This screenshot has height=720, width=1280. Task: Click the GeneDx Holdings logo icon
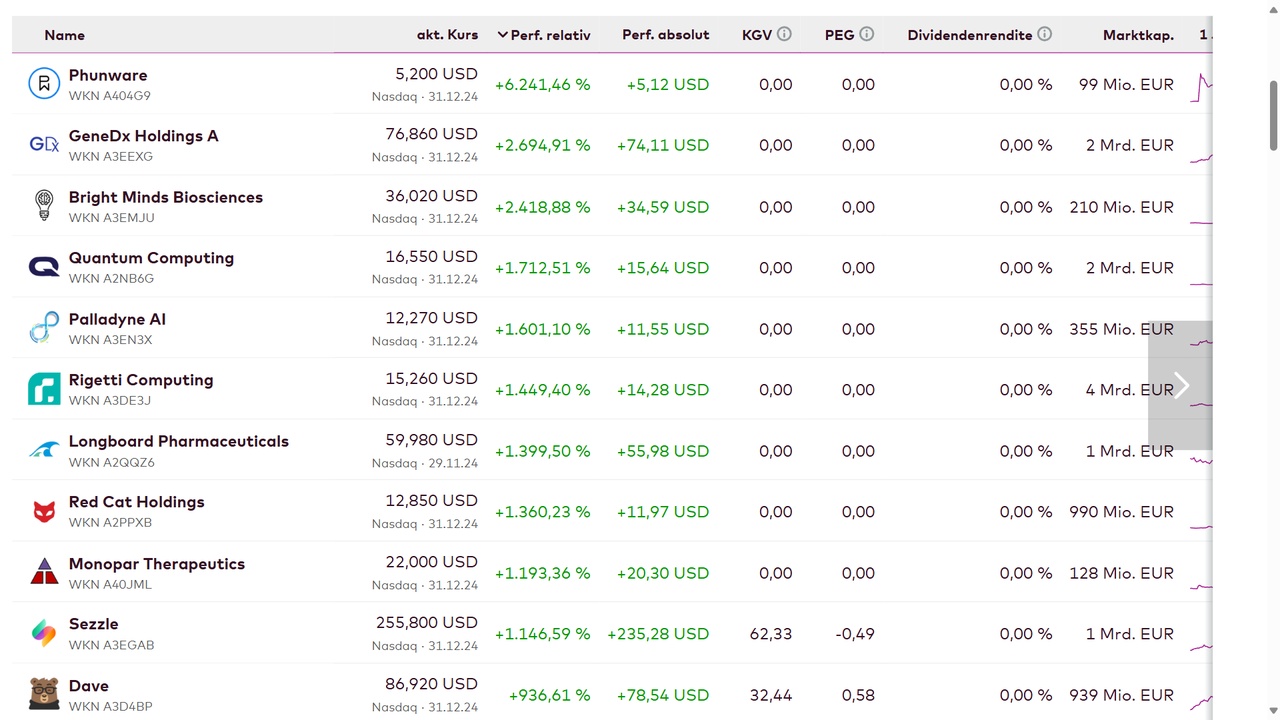(44, 145)
